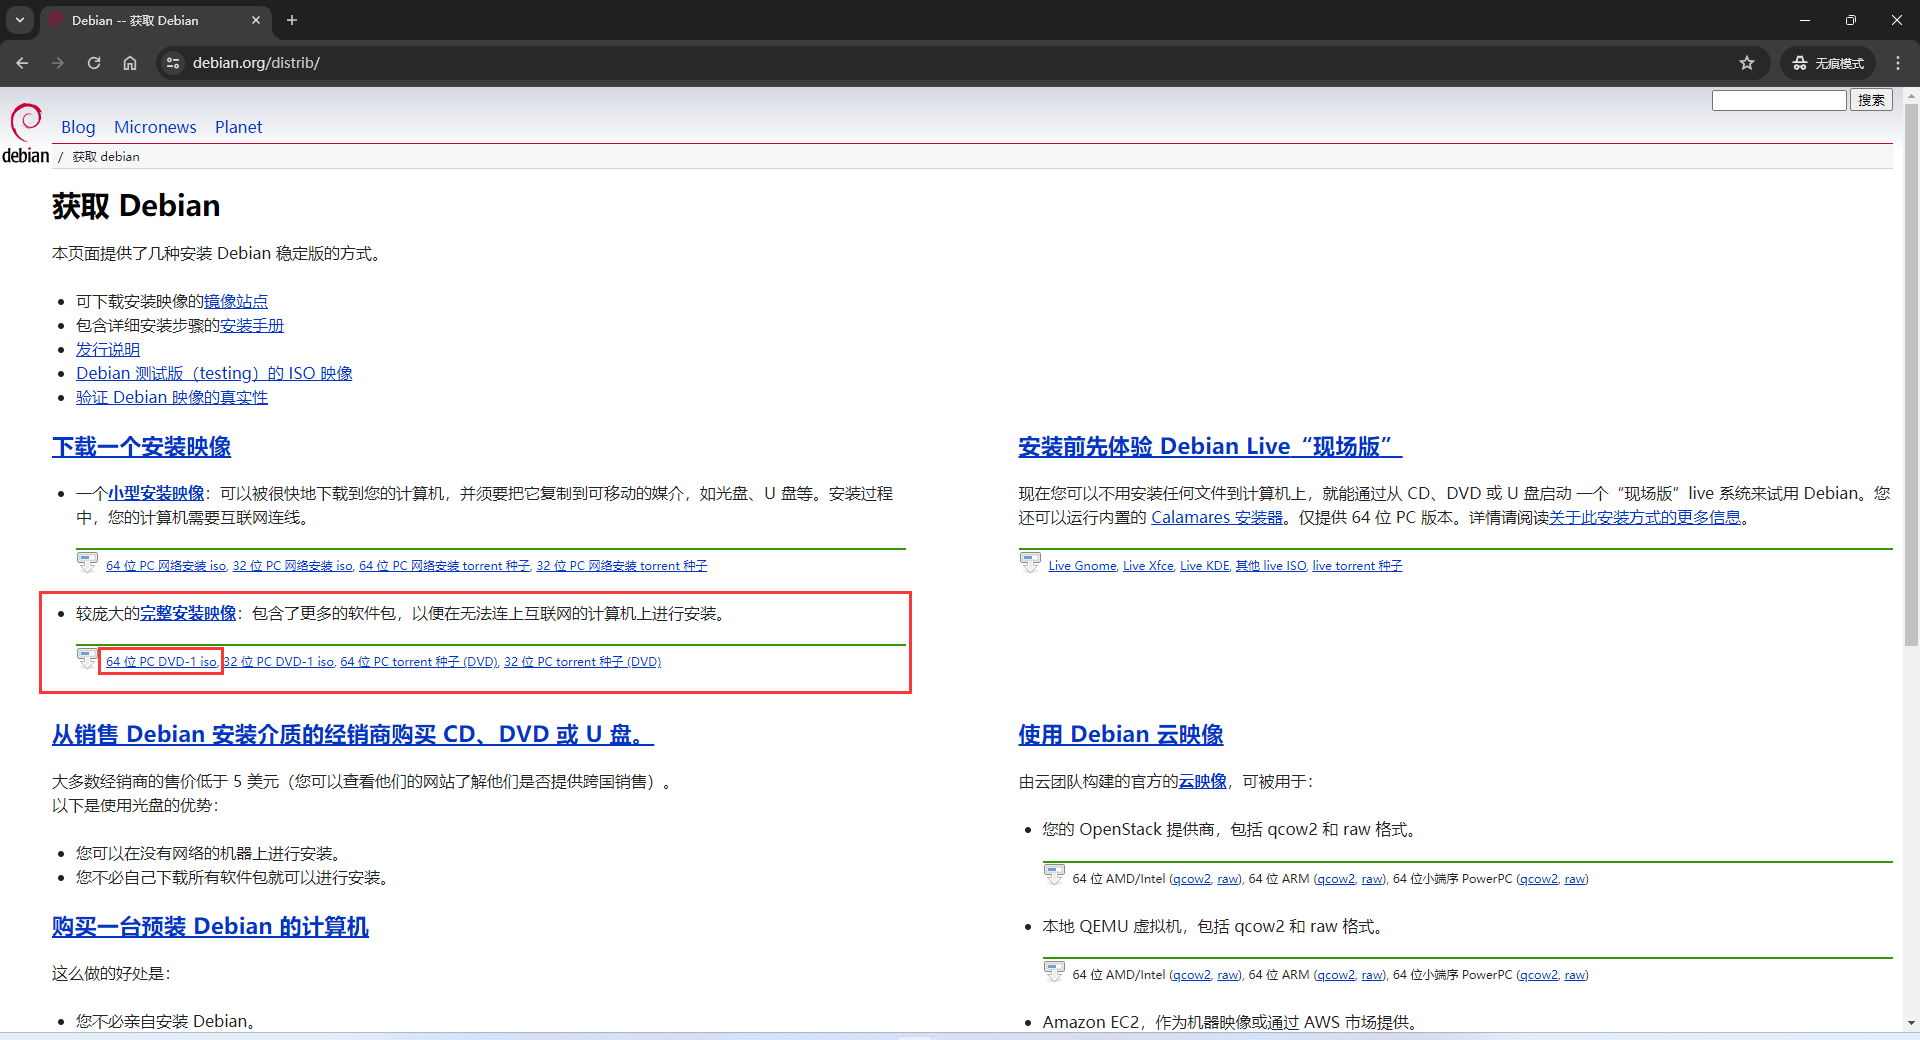
Task: Download 32 位 PC DVD-1 iso
Action: 279,662
